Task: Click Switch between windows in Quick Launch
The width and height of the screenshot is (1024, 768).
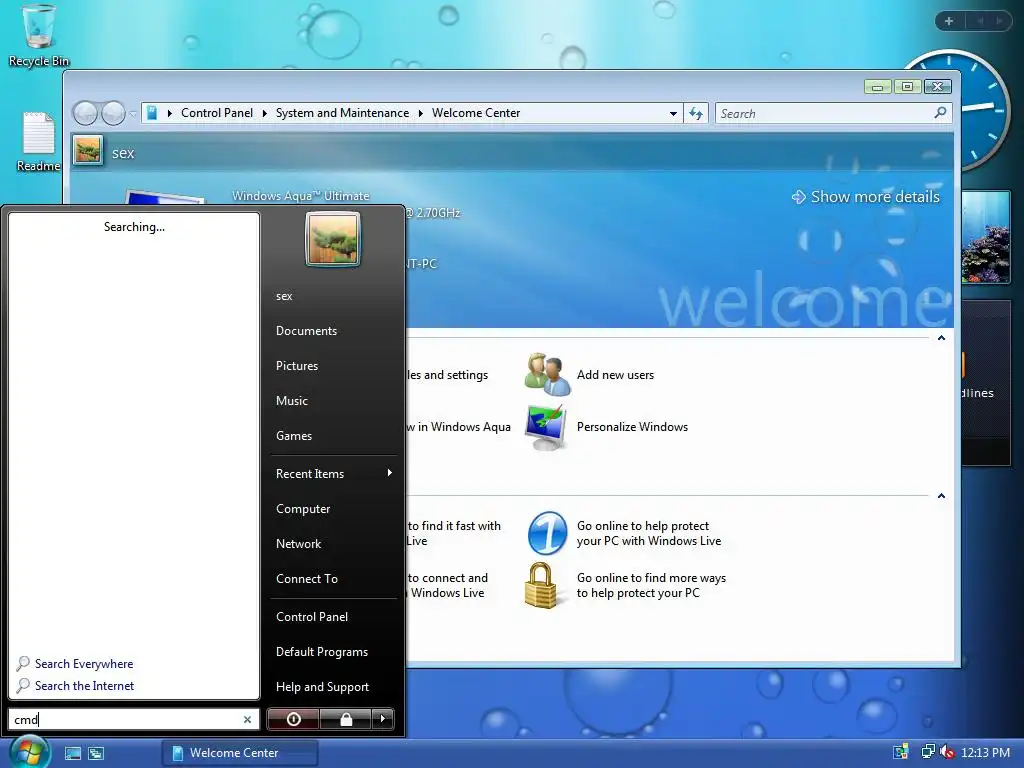Action: click(x=96, y=753)
